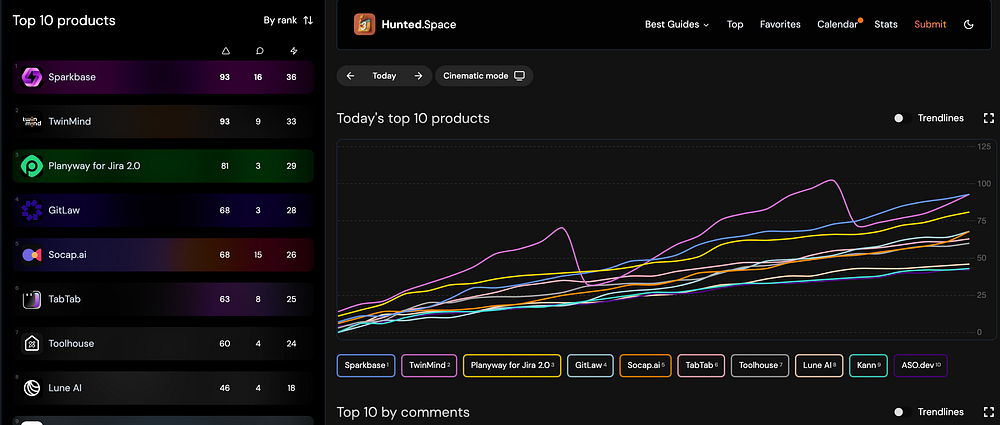
Task: Expand Top 10 by comments chart fullscreen
Action: [x=989, y=412]
